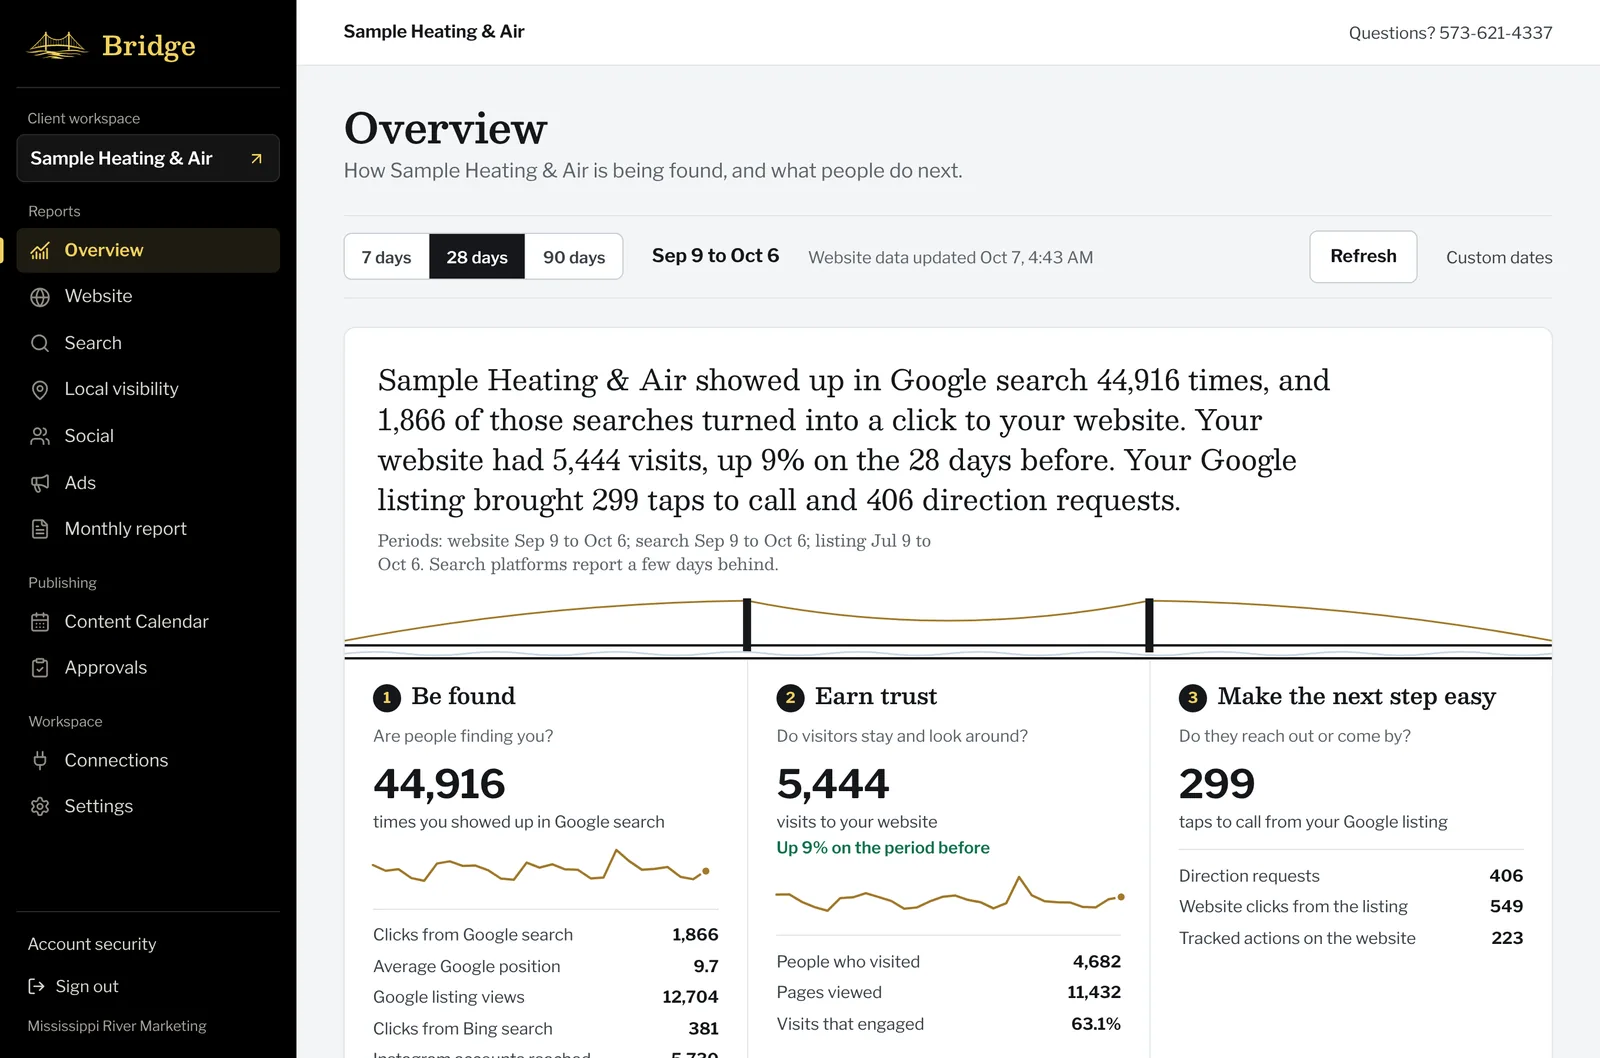
Task: Click the Ads megaphone icon
Action: tap(40, 483)
